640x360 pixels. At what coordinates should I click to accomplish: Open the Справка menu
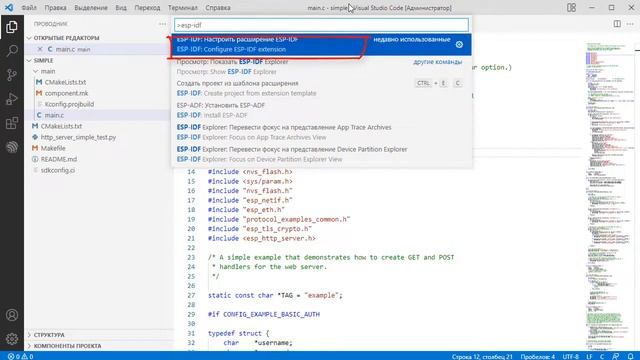click(x=218, y=8)
